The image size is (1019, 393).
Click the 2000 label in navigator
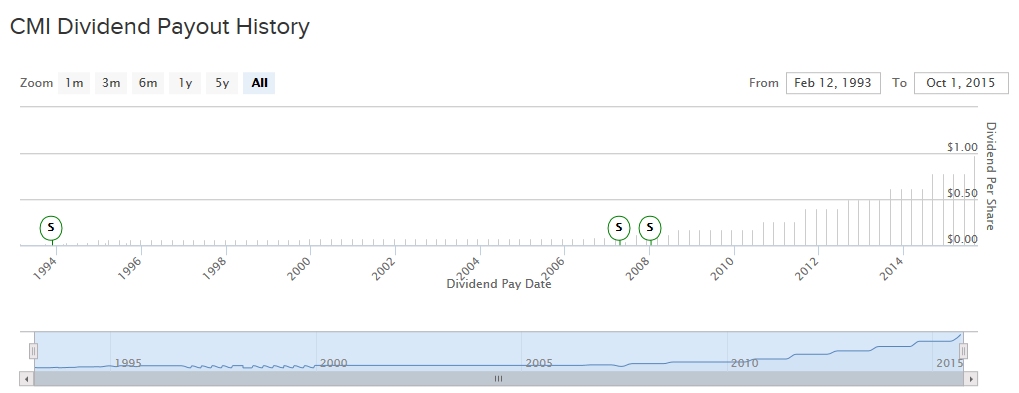click(333, 363)
